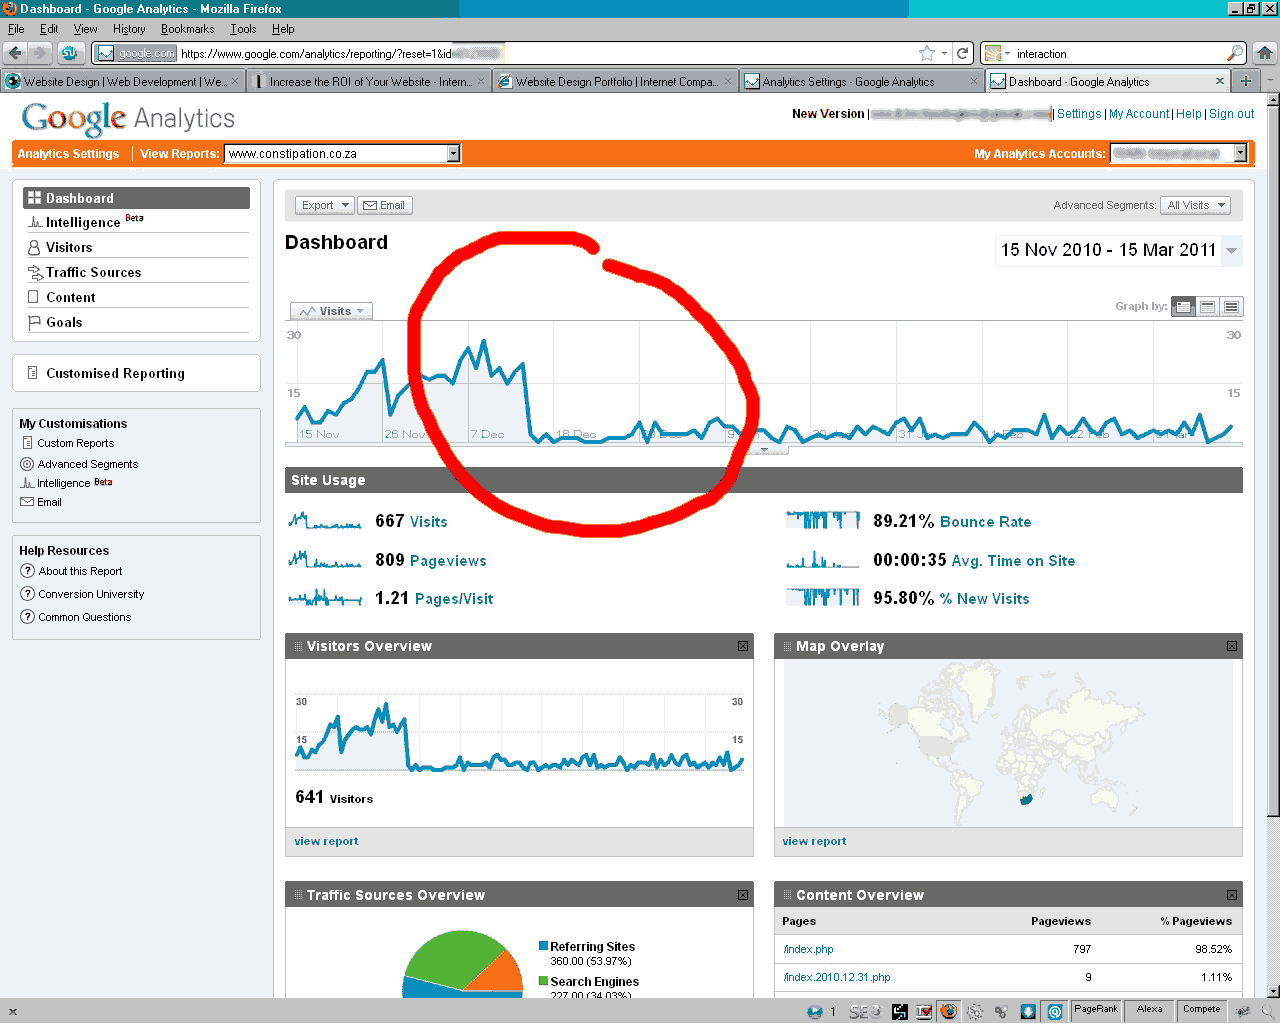Click the status bar magnifier icon
Screen dimensions: 1280x1024
point(1267,1011)
